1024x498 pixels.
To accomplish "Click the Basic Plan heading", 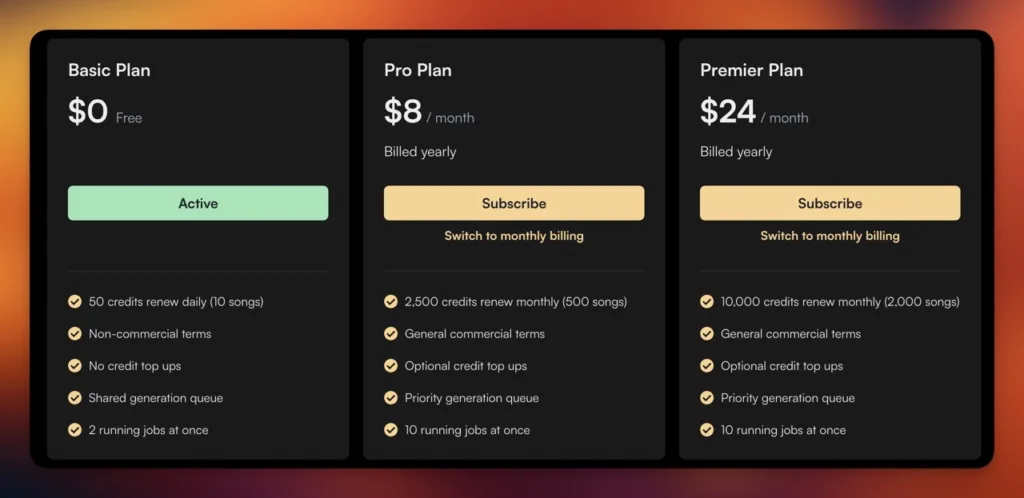I will [109, 70].
